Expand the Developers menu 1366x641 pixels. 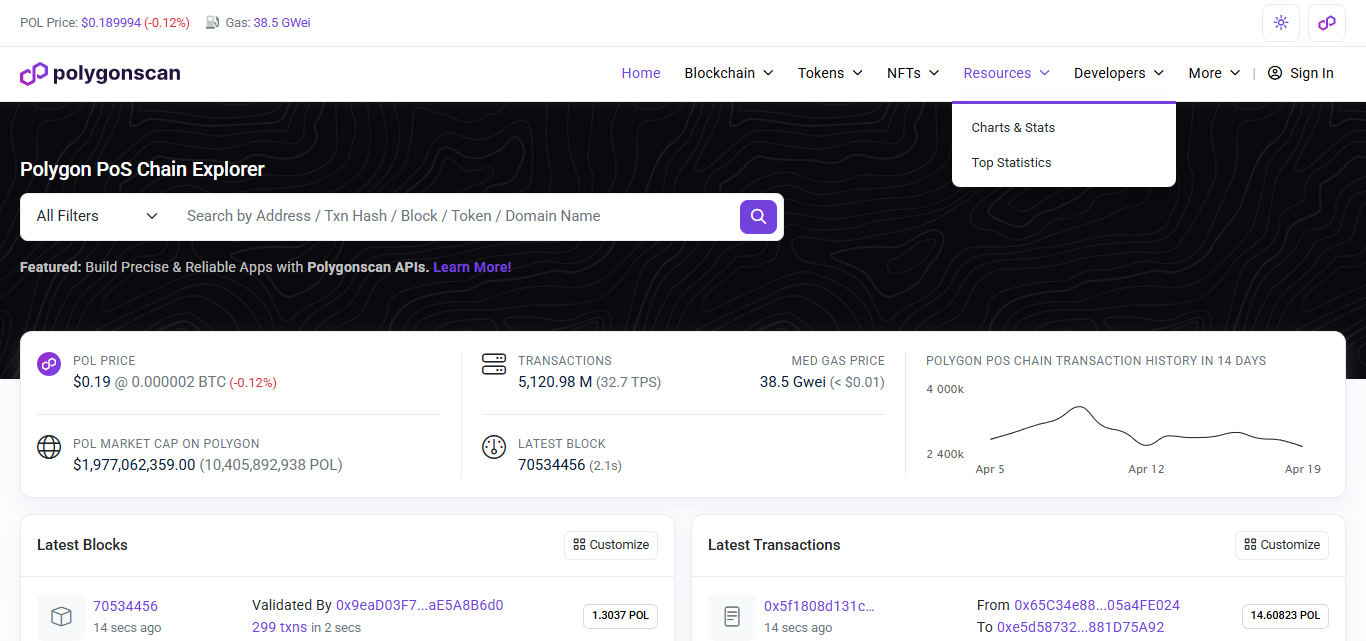tap(1119, 73)
